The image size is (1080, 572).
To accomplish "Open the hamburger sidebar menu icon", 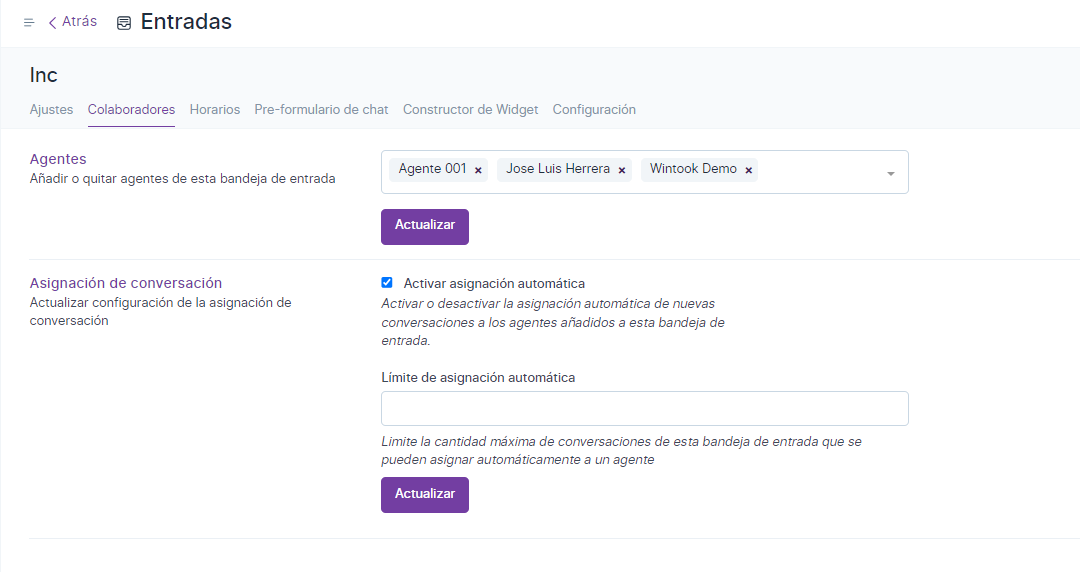I will tap(29, 22).
